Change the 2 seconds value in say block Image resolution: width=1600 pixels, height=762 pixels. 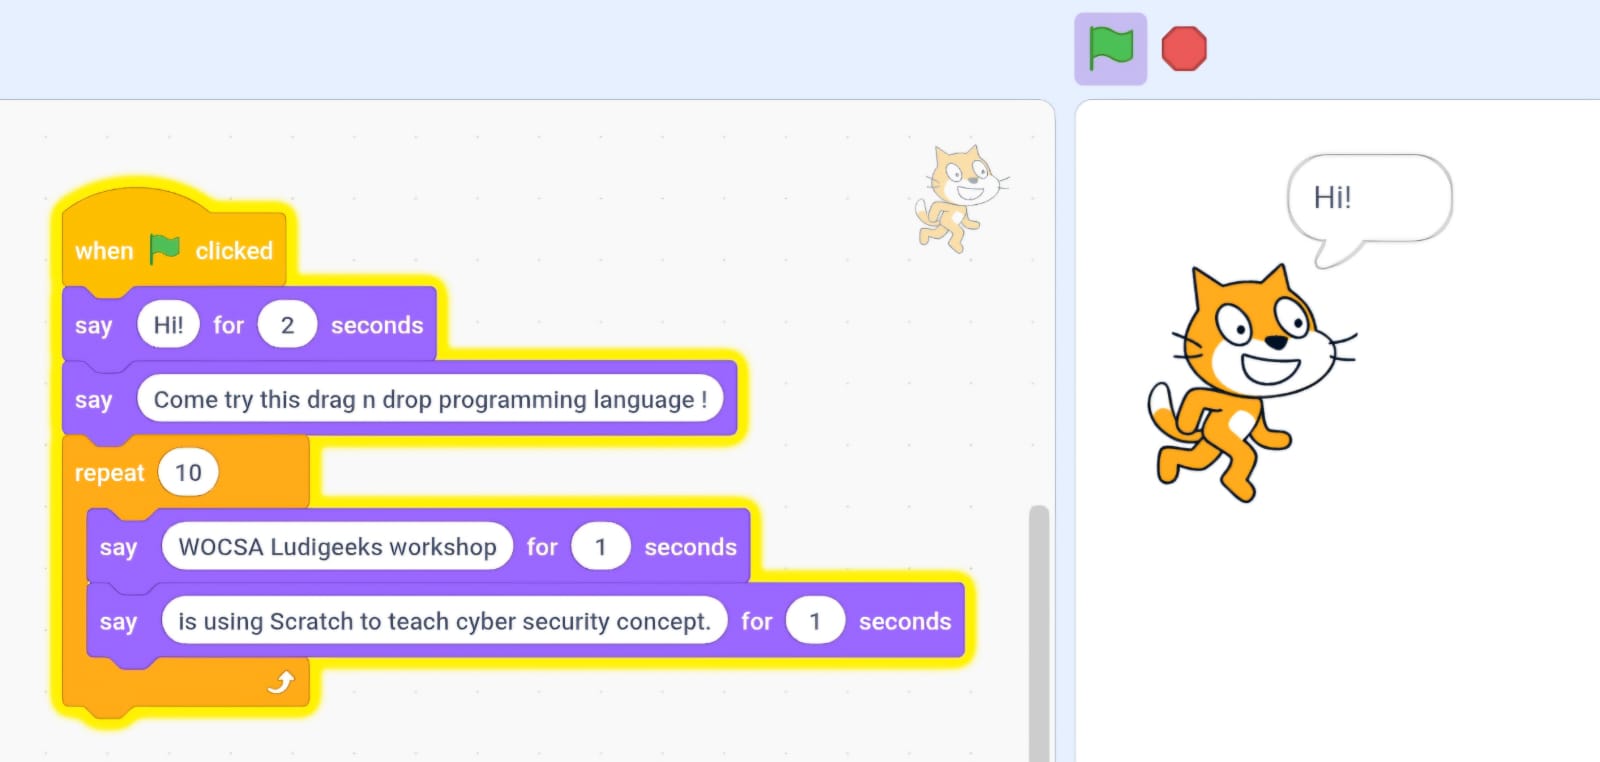point(287,325)
